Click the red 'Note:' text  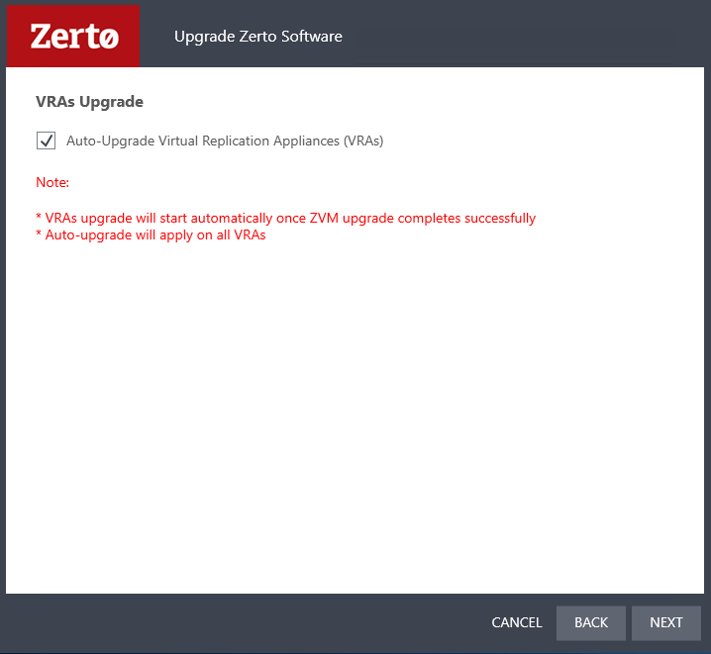point(53,182)
